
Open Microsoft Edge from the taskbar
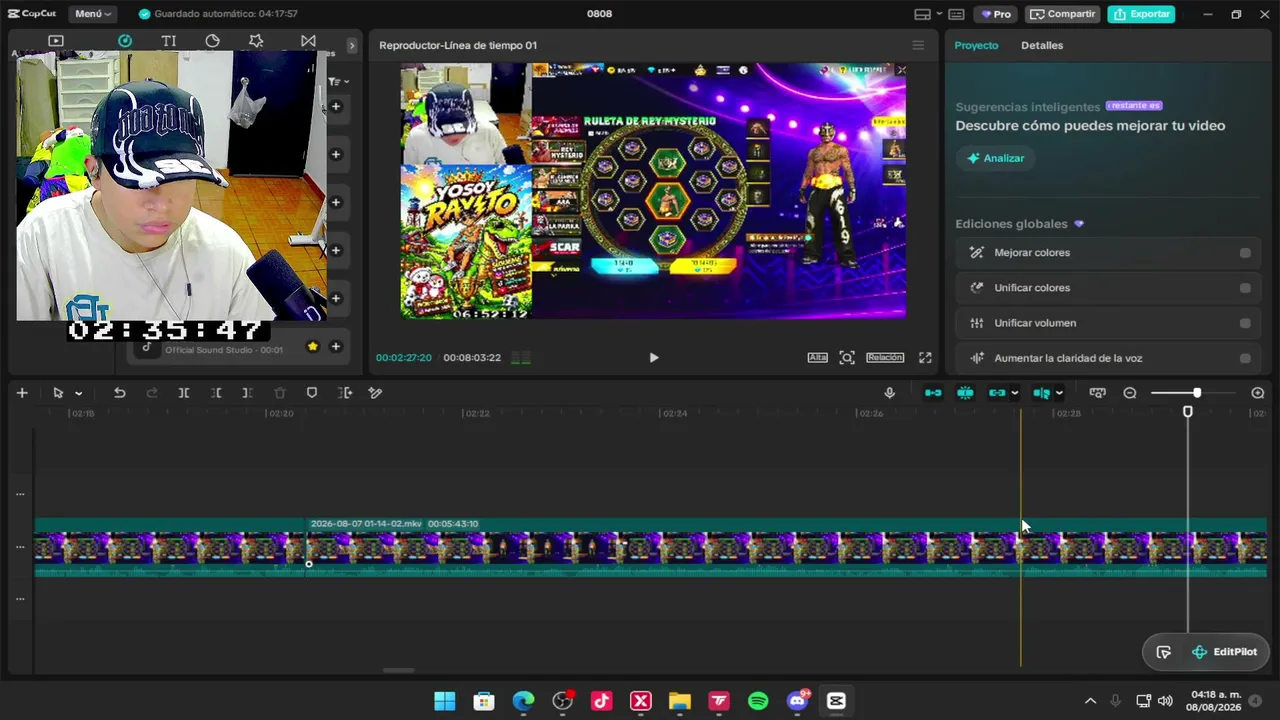524,701
